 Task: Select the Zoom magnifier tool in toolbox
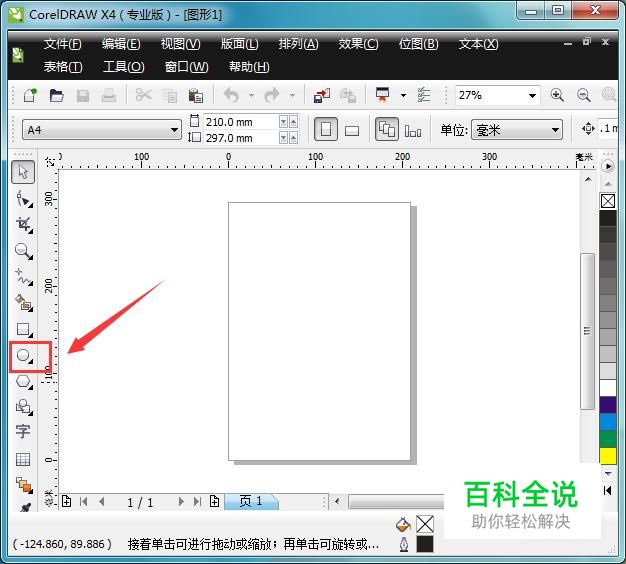24,251
